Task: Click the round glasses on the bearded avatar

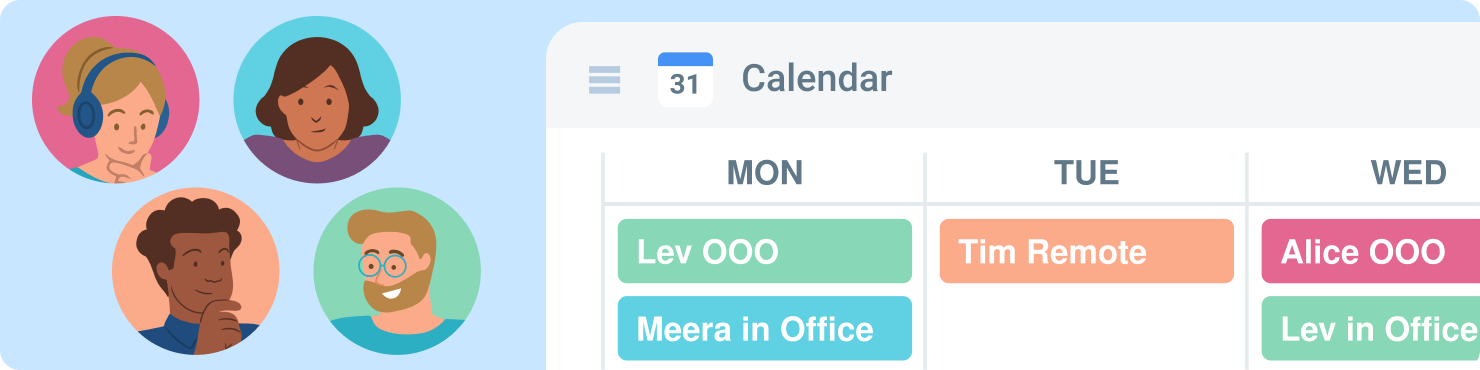Action: (x=382, y=265)
